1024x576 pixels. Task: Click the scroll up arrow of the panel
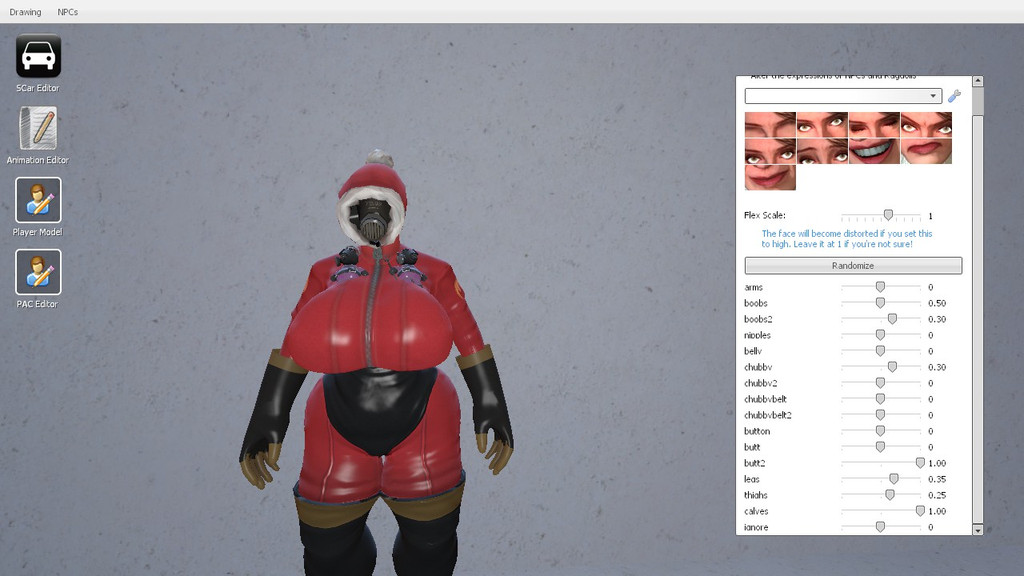(x=978, y=81)
